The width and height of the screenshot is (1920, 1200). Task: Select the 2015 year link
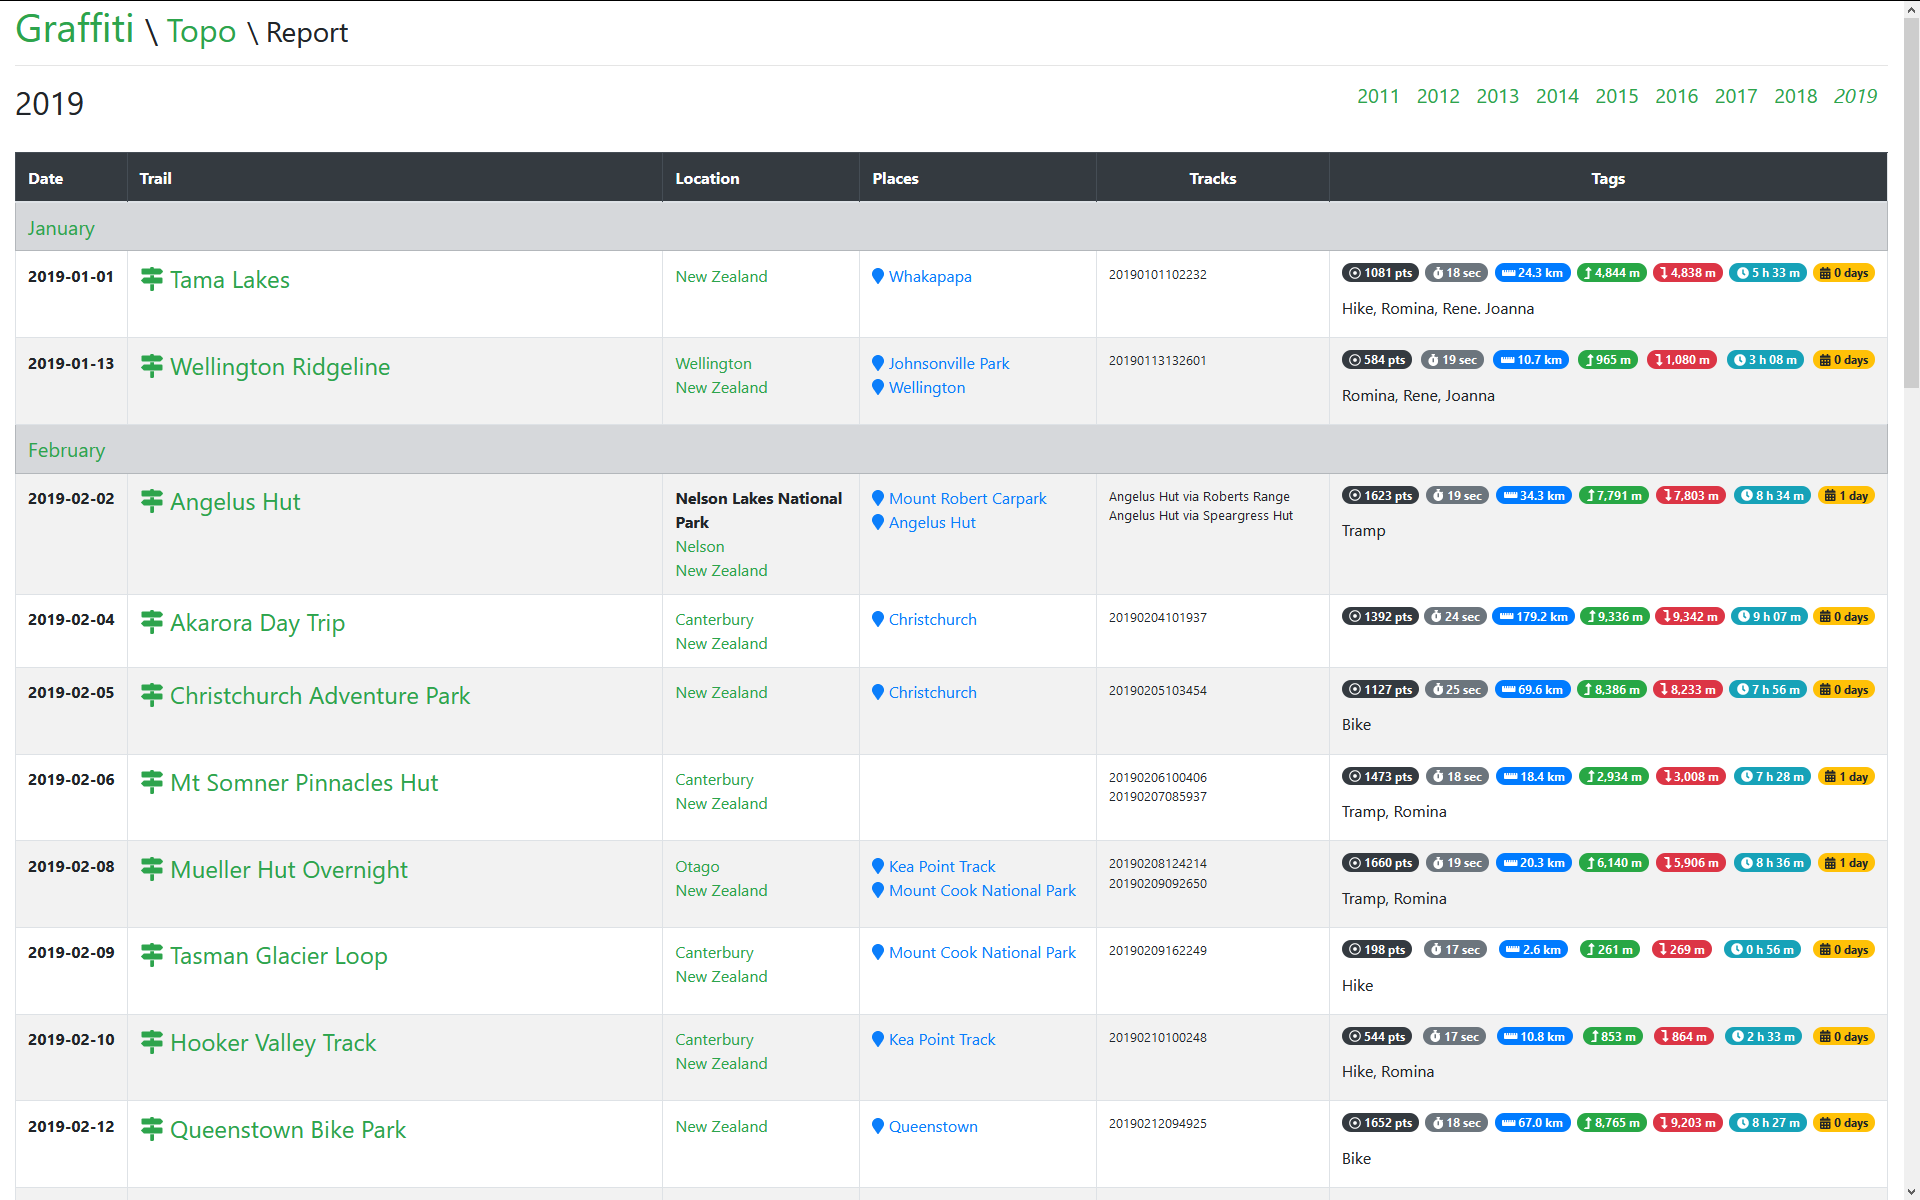pos(1616,96)
